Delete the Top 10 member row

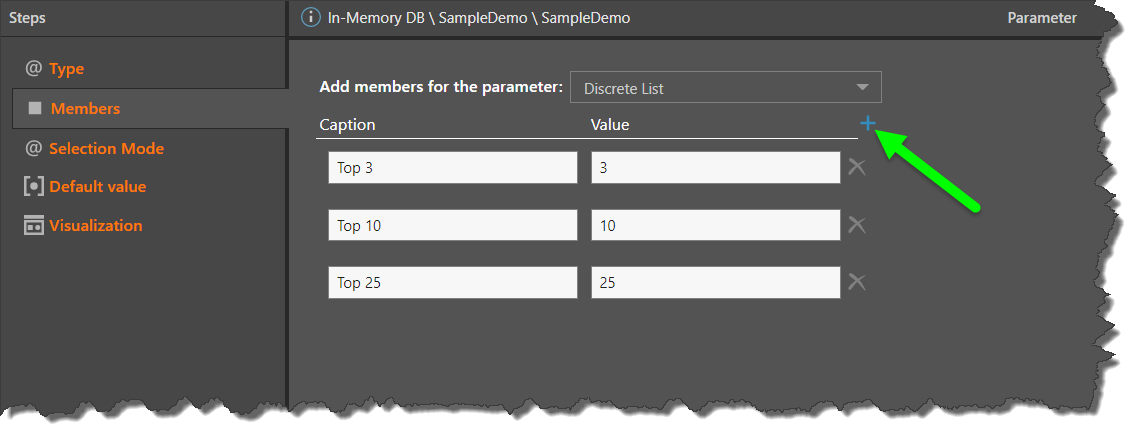(x=857, y=225)
